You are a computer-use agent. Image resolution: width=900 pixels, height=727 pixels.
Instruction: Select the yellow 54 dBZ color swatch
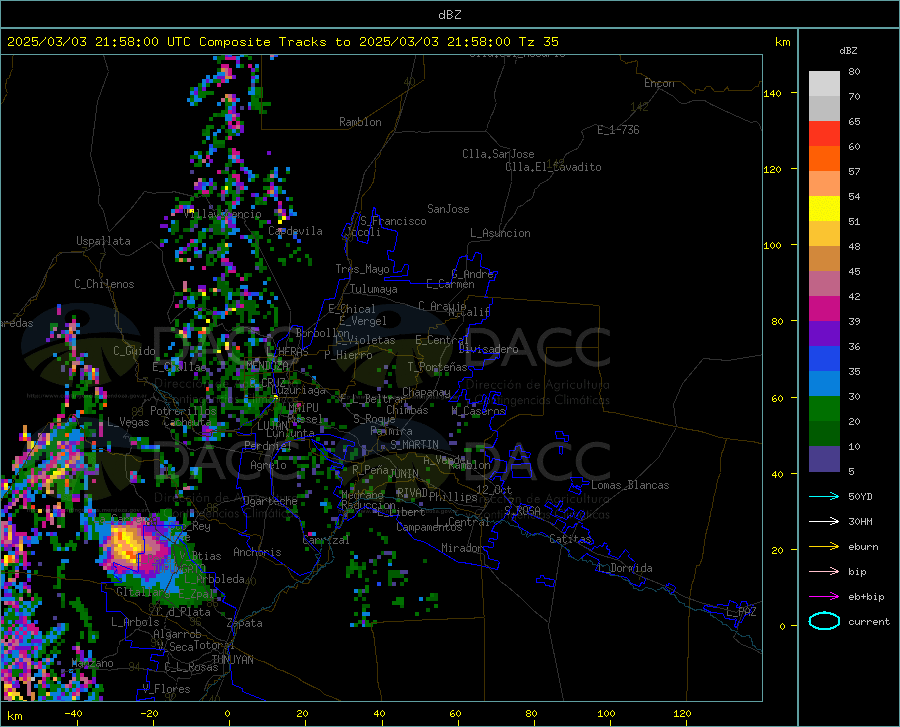click(824, 209)
